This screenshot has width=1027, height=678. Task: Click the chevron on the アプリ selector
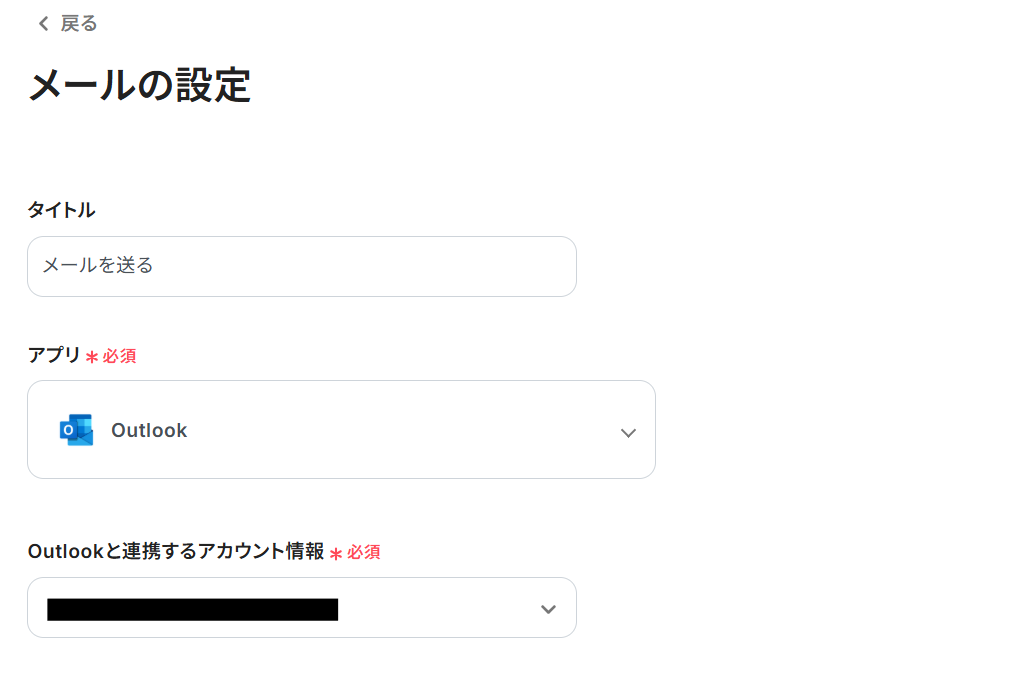click(x=628, y=433)
